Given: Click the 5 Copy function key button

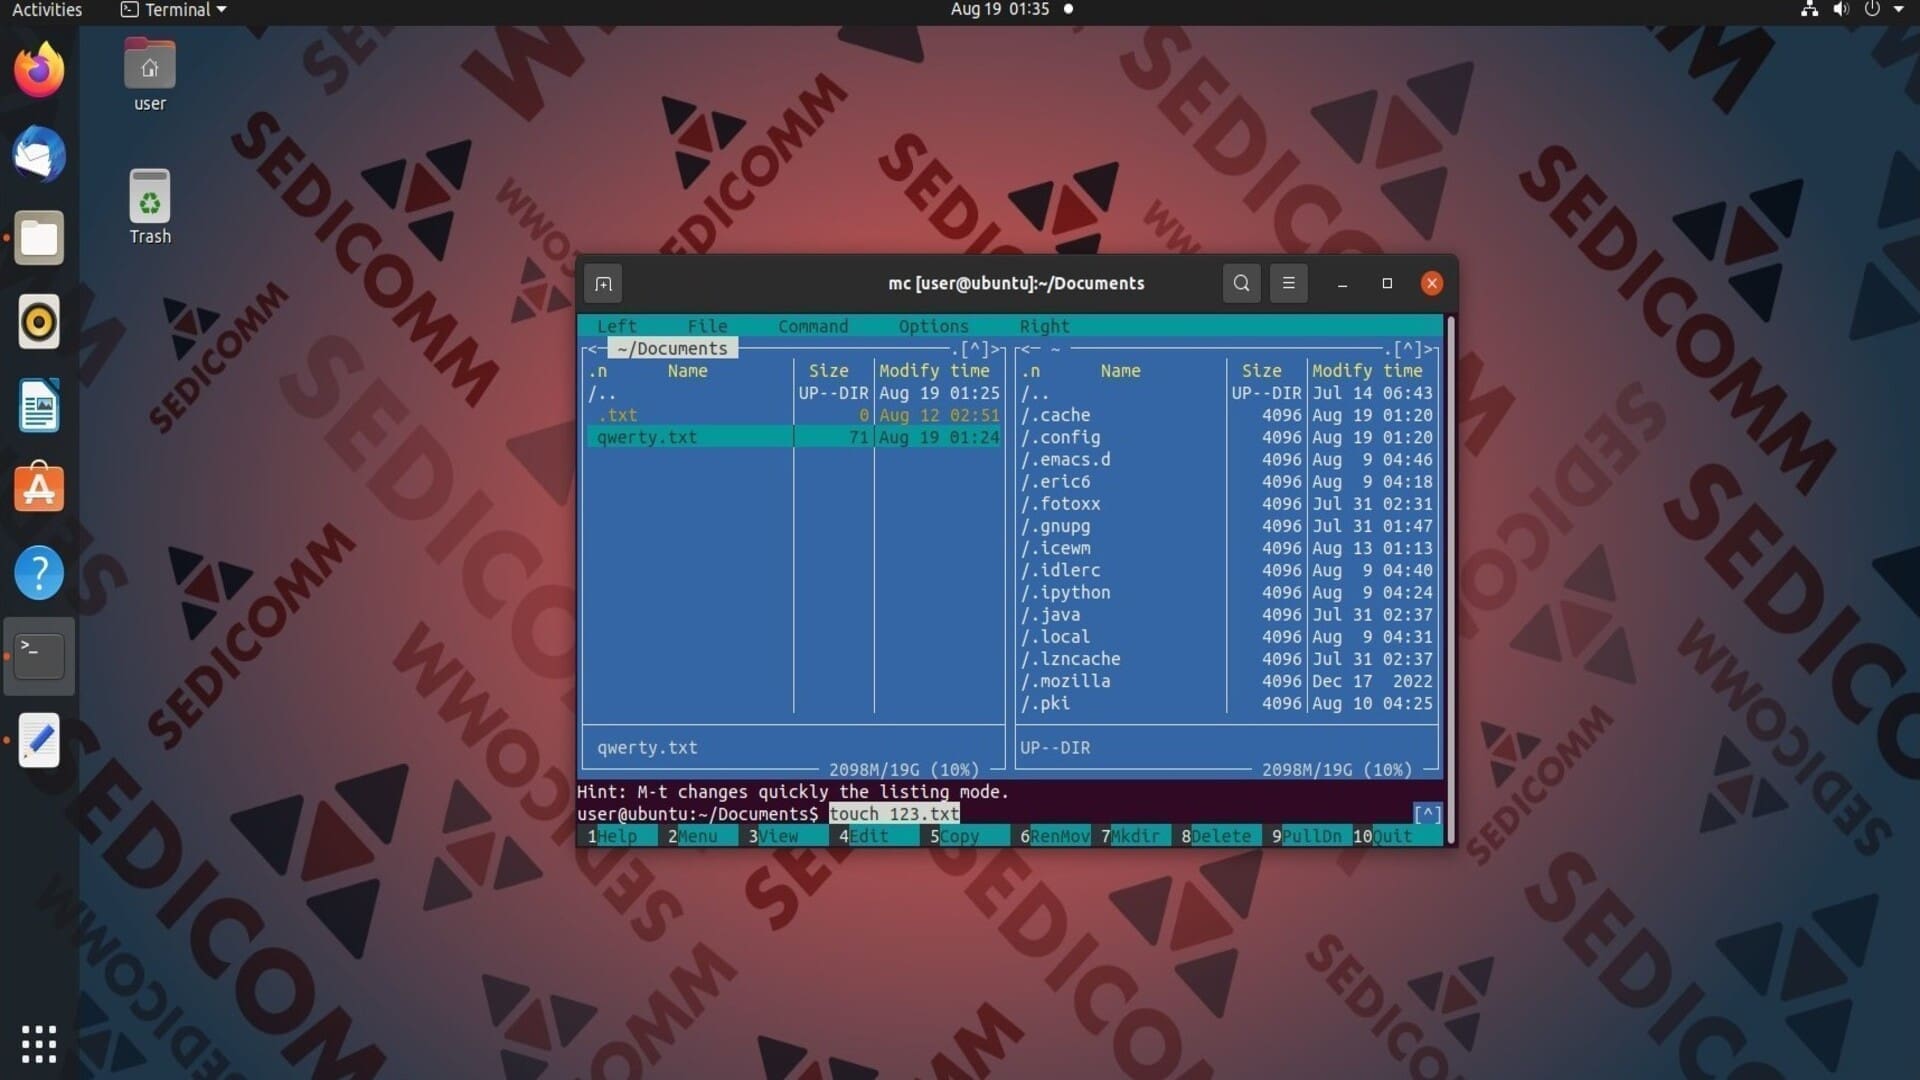Looking at the screenshot, I should (x=956, y=836).
